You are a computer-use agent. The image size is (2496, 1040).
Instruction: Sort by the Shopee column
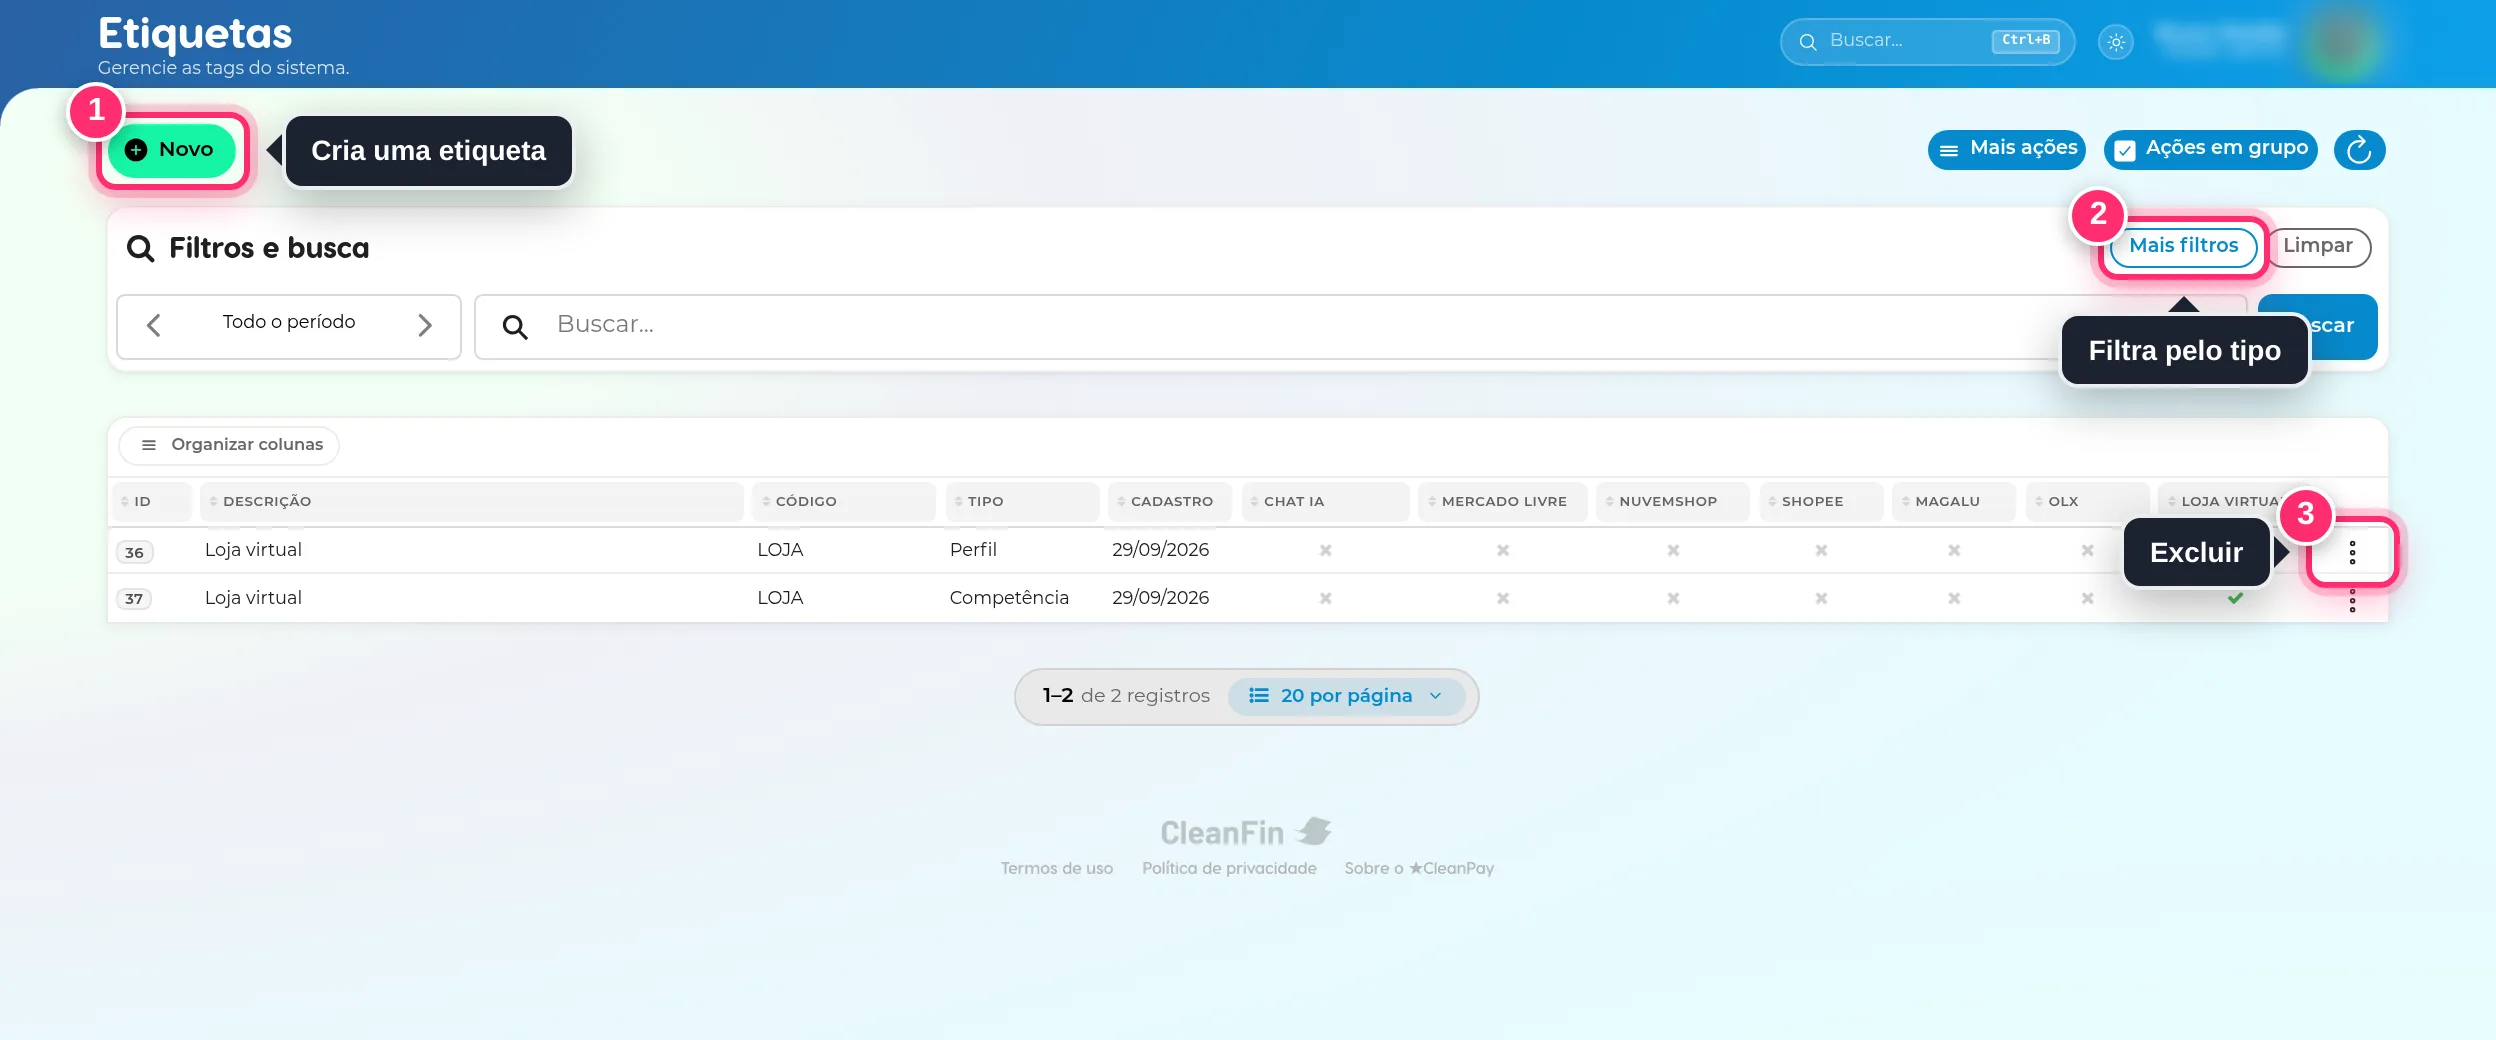click(1821, 502)
